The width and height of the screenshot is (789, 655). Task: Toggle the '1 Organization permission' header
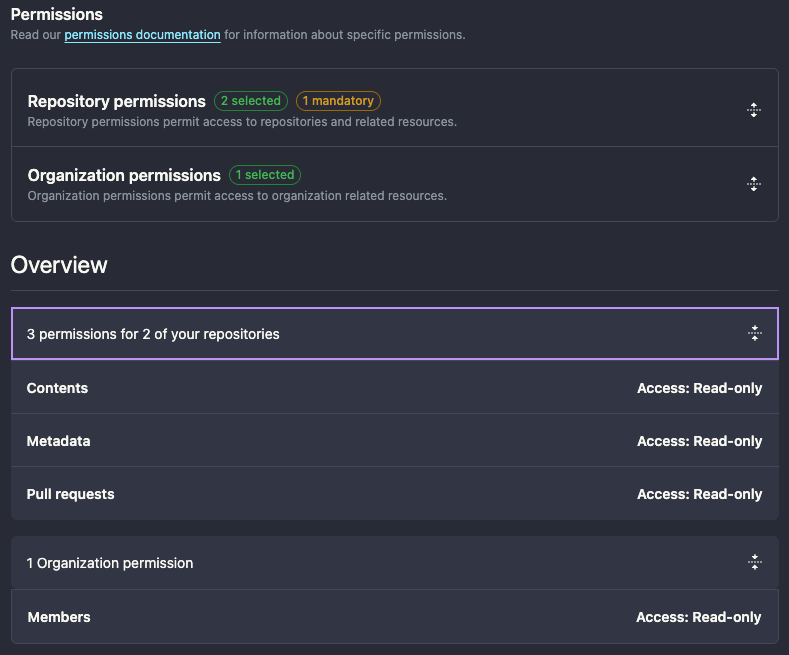tap(110, 563)
